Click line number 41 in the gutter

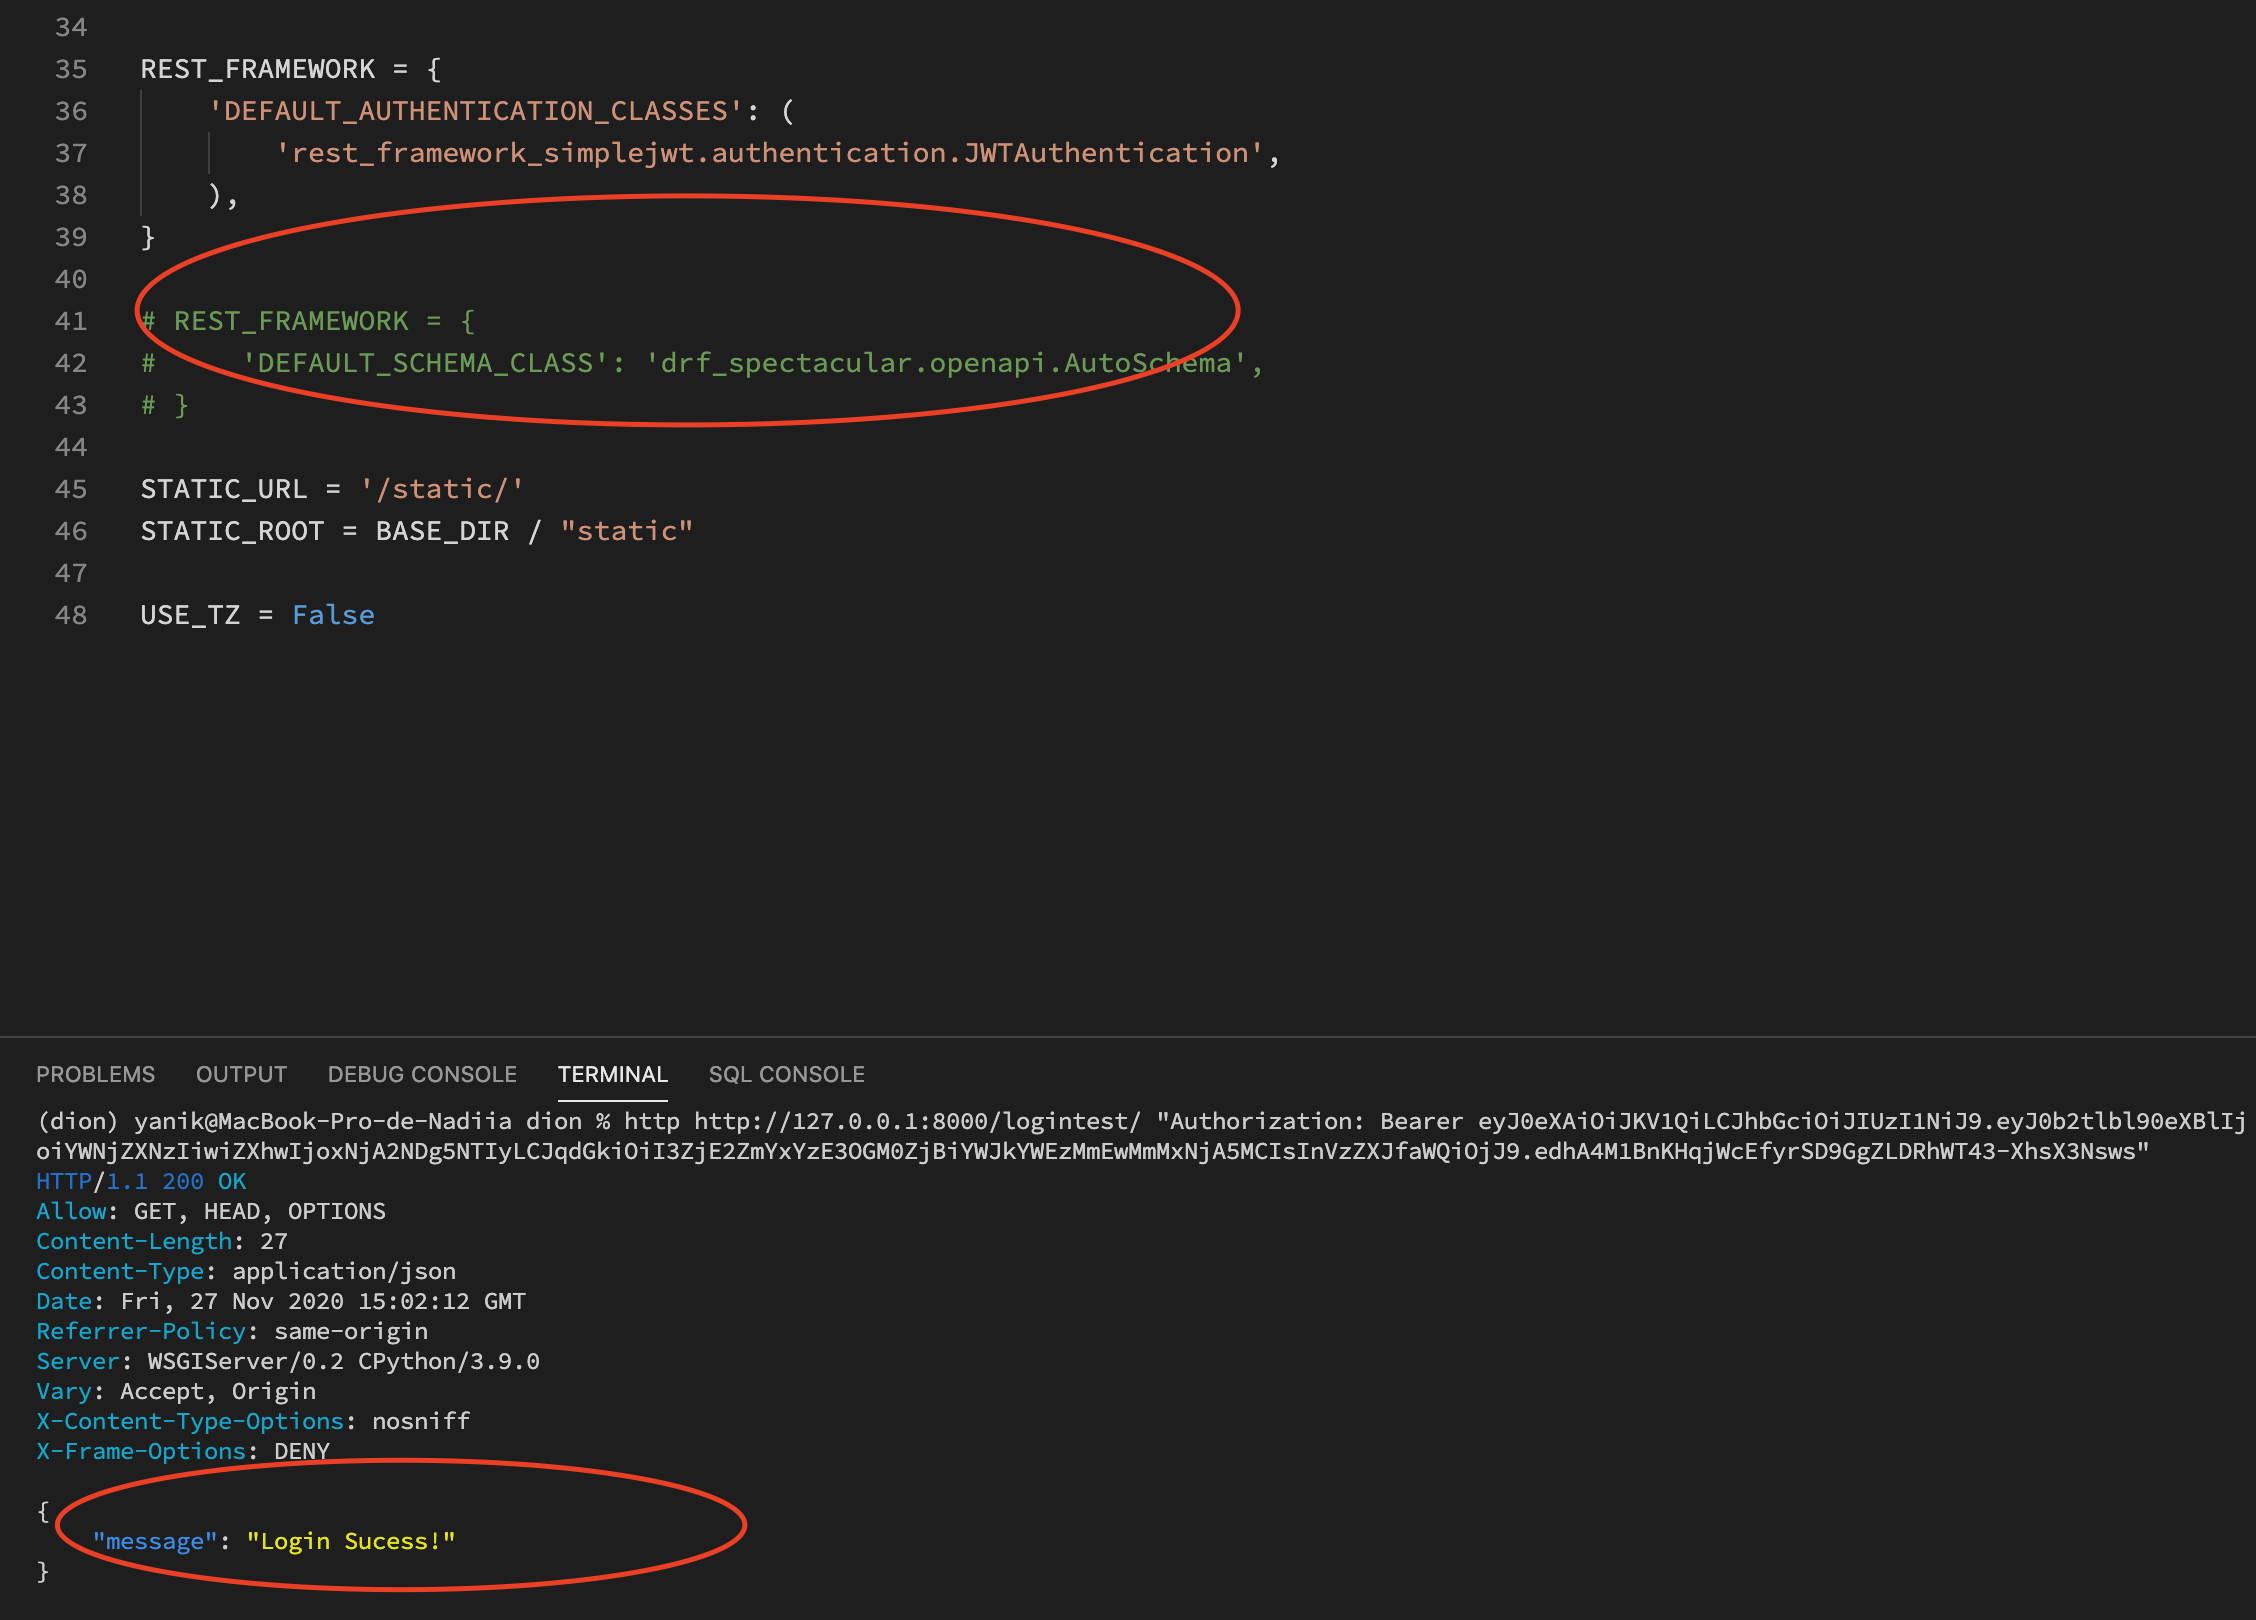tap(70, 321)
